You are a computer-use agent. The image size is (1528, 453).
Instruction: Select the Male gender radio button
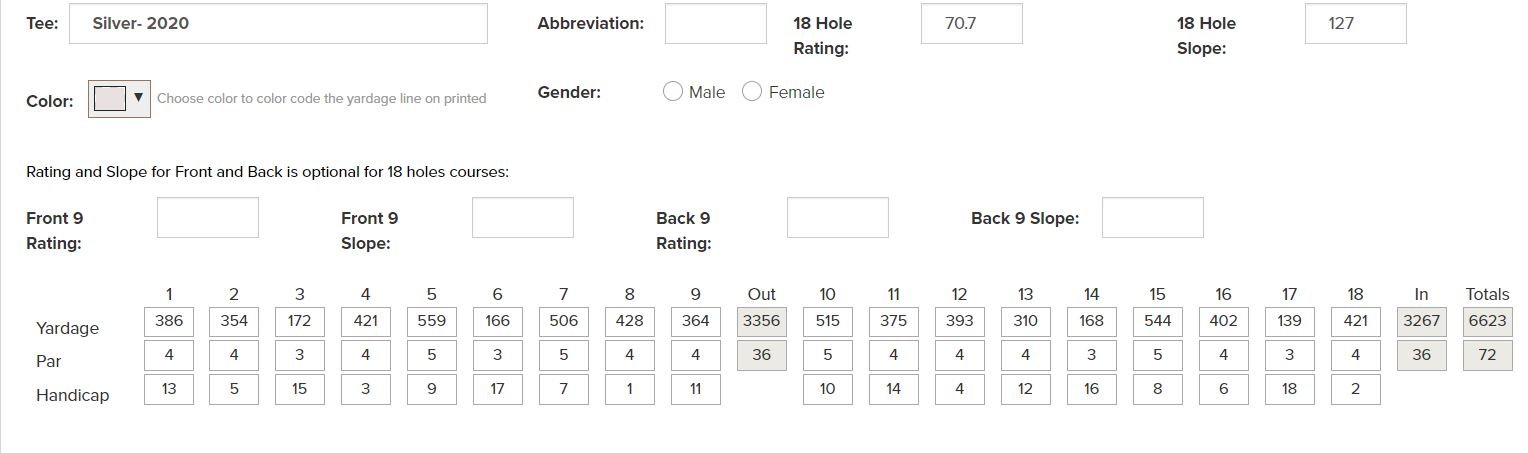click(673, 92)
